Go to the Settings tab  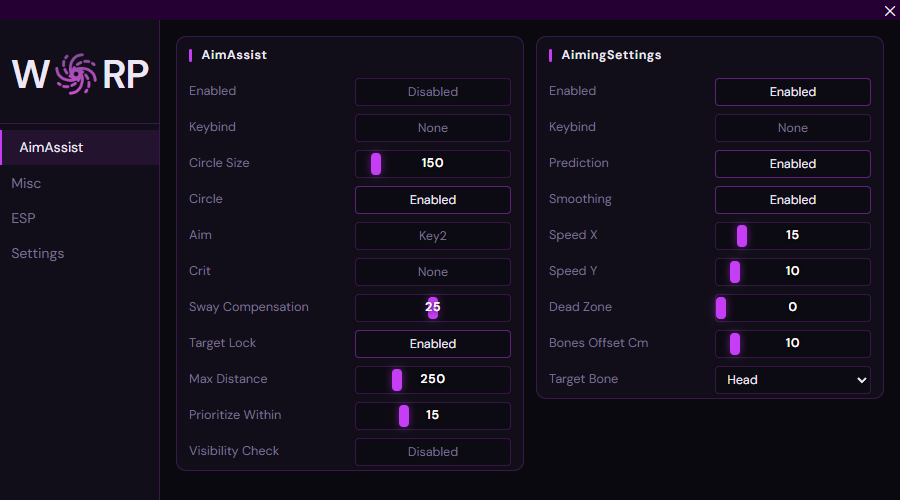pos(38,254)
